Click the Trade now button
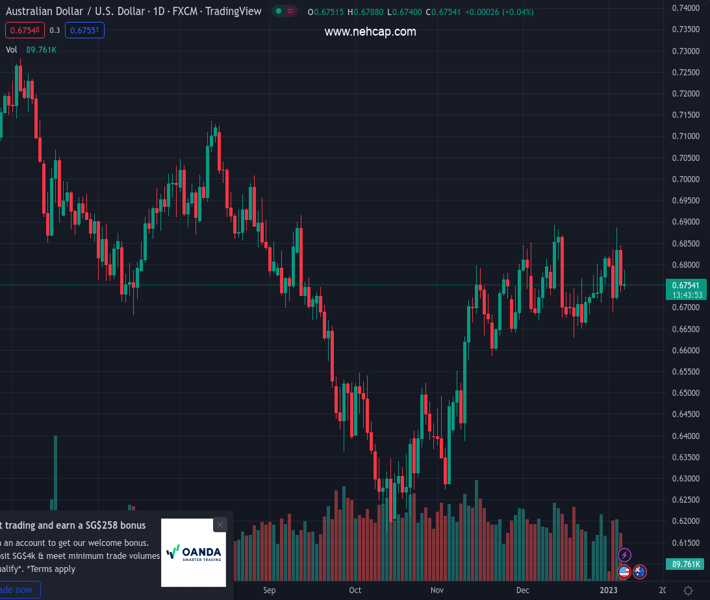The height and width of the screenshot is (600, 710). pyautogui.click(x=18, y=590)
